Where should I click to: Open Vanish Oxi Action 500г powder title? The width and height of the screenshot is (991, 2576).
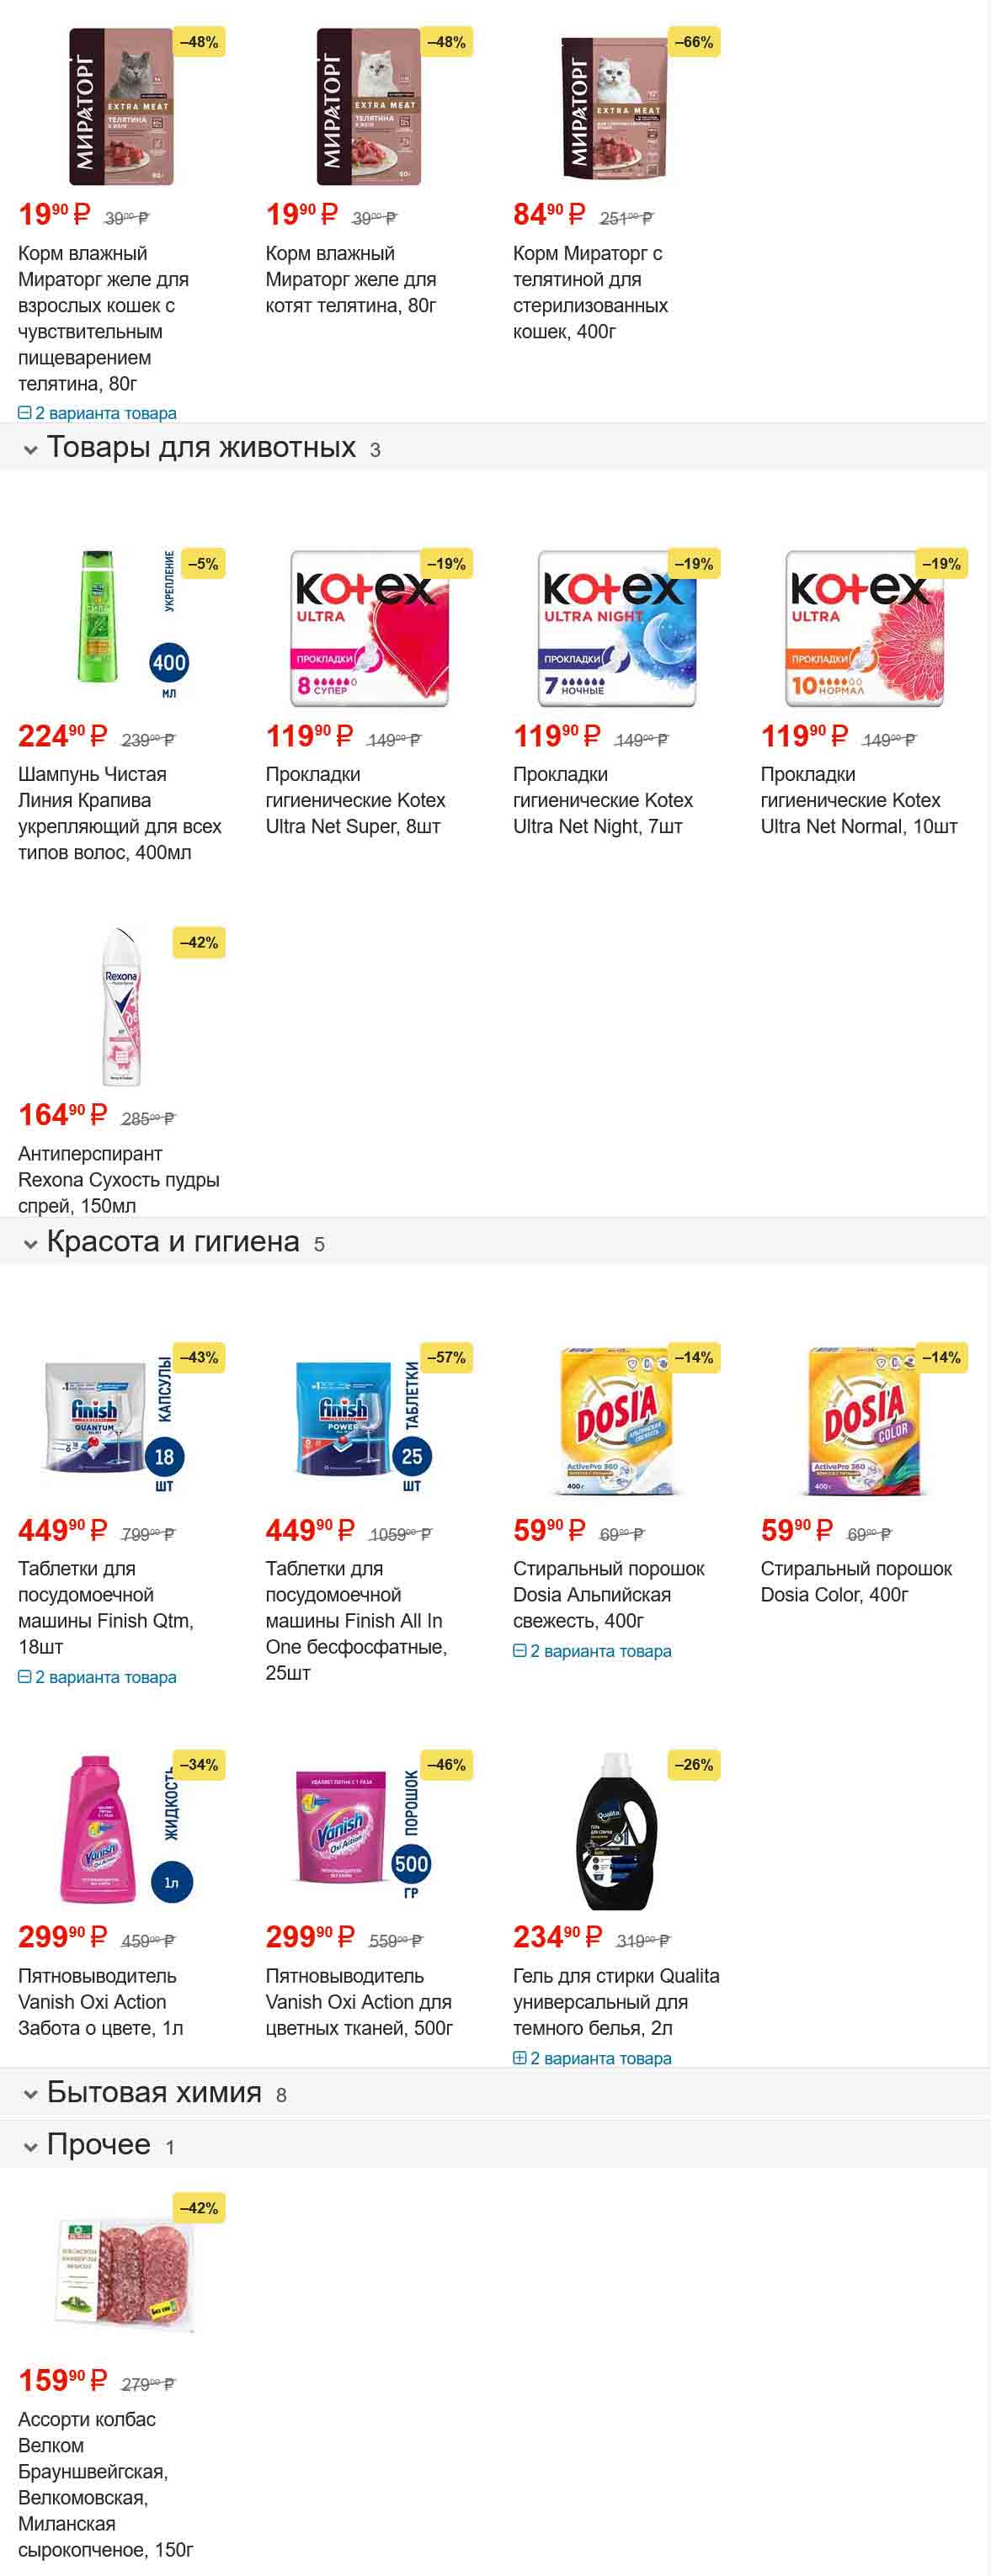tap(358, 2002)
